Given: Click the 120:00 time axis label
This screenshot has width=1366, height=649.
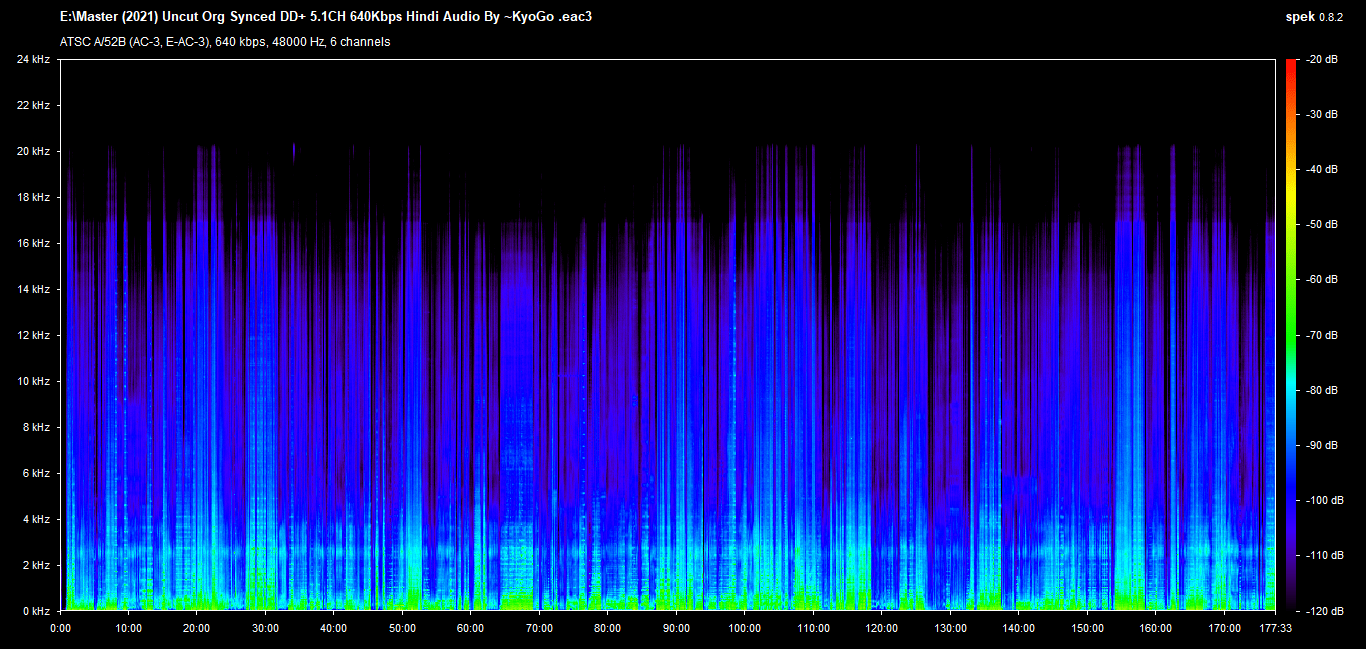Looking at the screenshot, I should (882, 629).
